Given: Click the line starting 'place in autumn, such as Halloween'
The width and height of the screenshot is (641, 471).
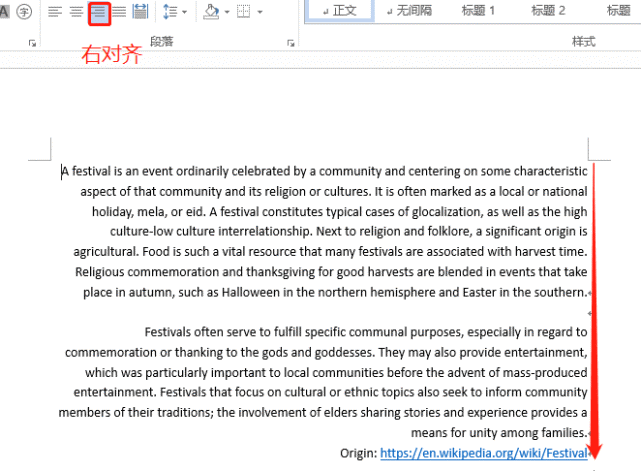Looking at the screenshot, I should pos(335,292).
